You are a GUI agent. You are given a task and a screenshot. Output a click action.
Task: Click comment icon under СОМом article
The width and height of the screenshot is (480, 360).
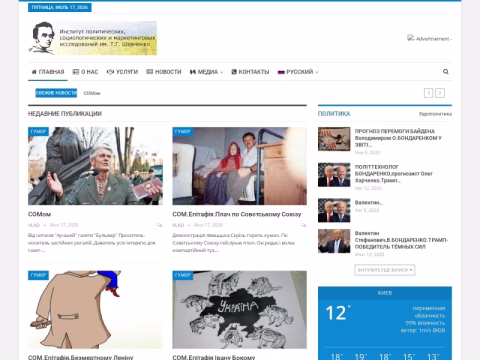pyautogui.click(x=159, y=225)
